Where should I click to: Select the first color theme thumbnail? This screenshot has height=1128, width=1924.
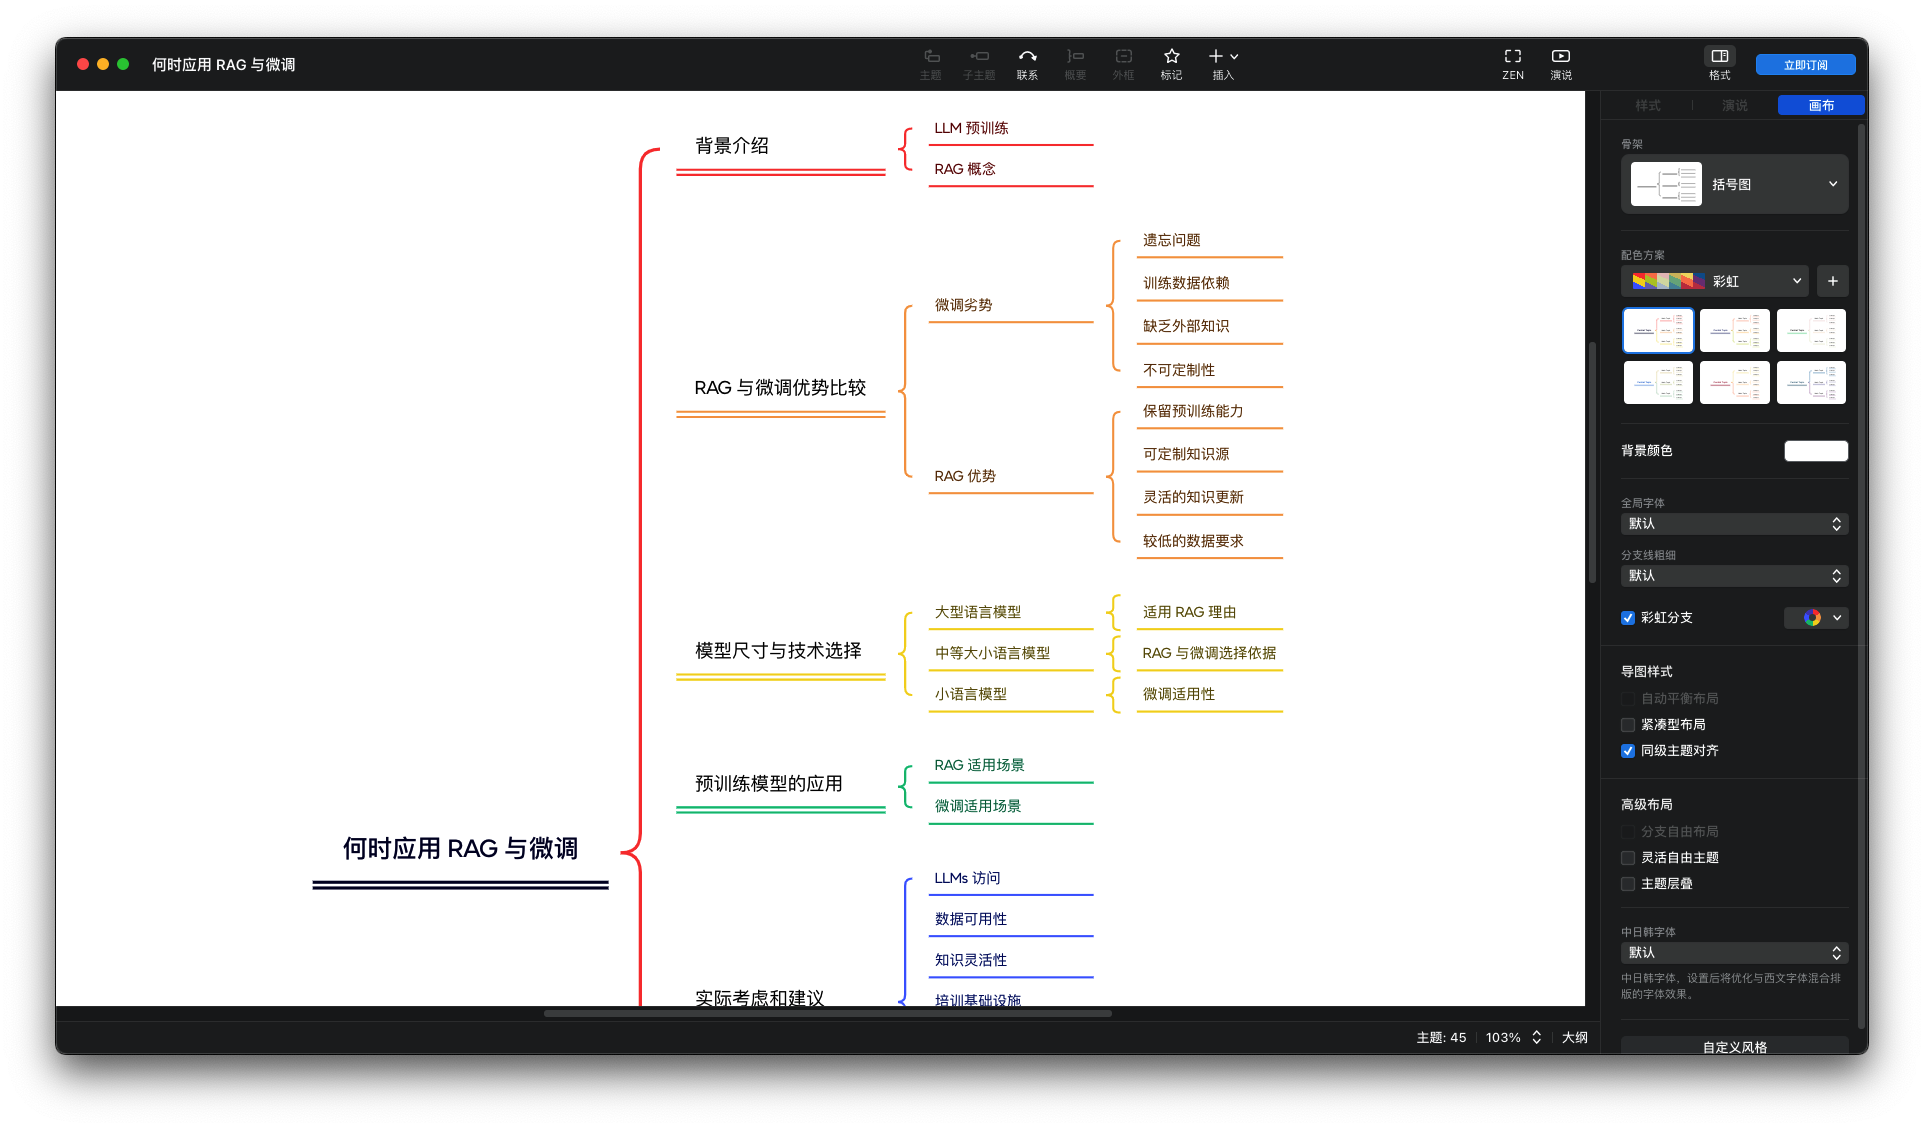pos(1657,330)
